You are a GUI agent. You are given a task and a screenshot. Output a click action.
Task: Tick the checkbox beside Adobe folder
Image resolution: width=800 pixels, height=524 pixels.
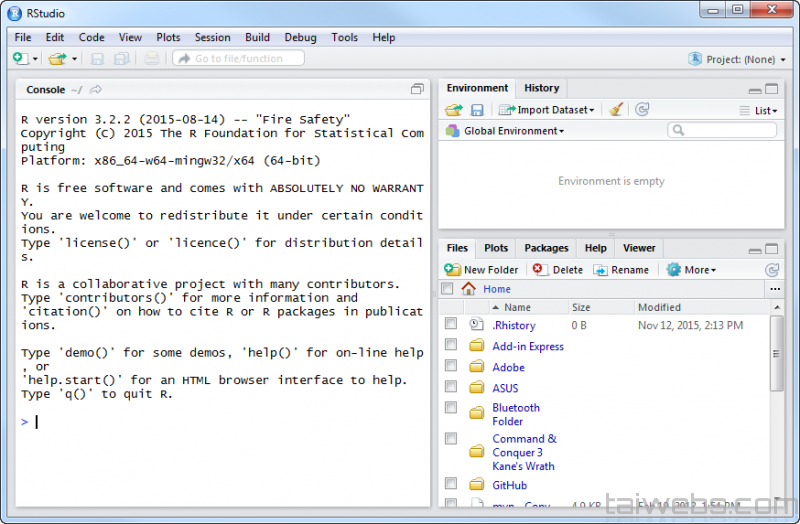451,366
